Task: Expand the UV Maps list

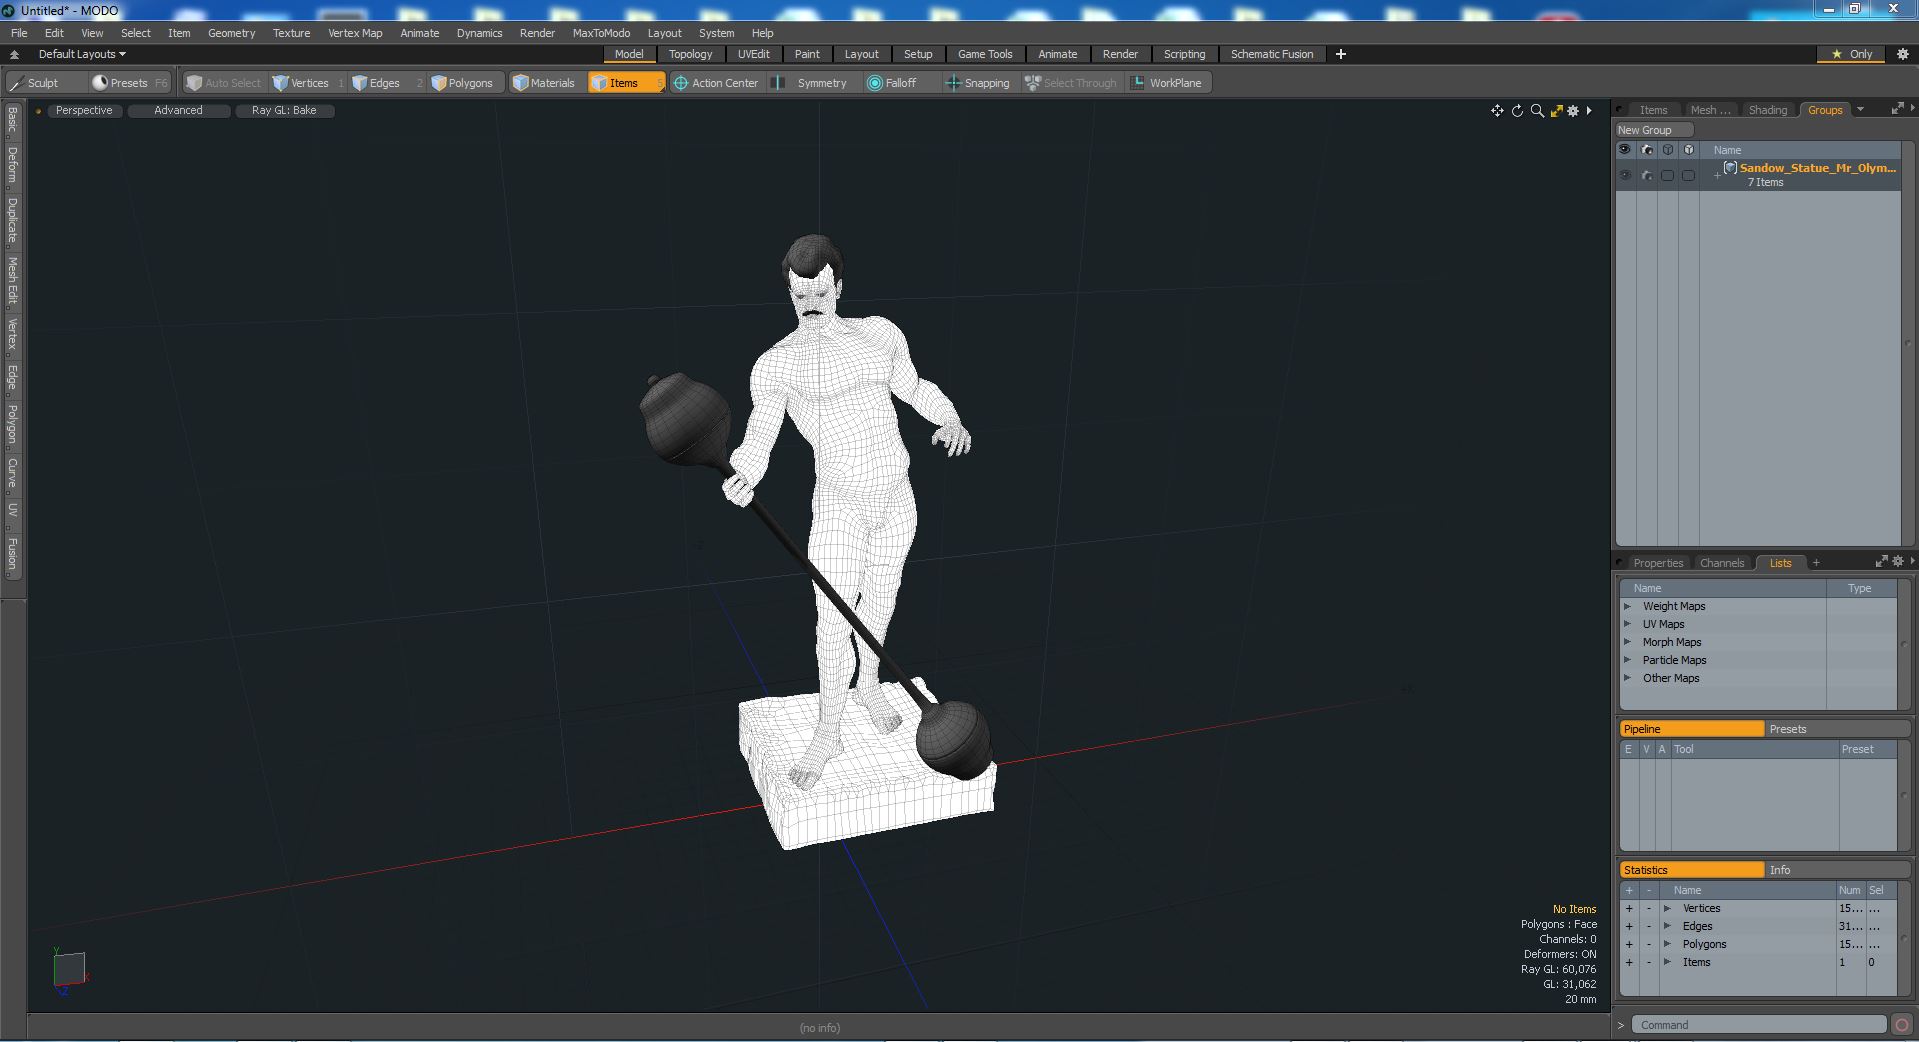Action: [1627, 624]
